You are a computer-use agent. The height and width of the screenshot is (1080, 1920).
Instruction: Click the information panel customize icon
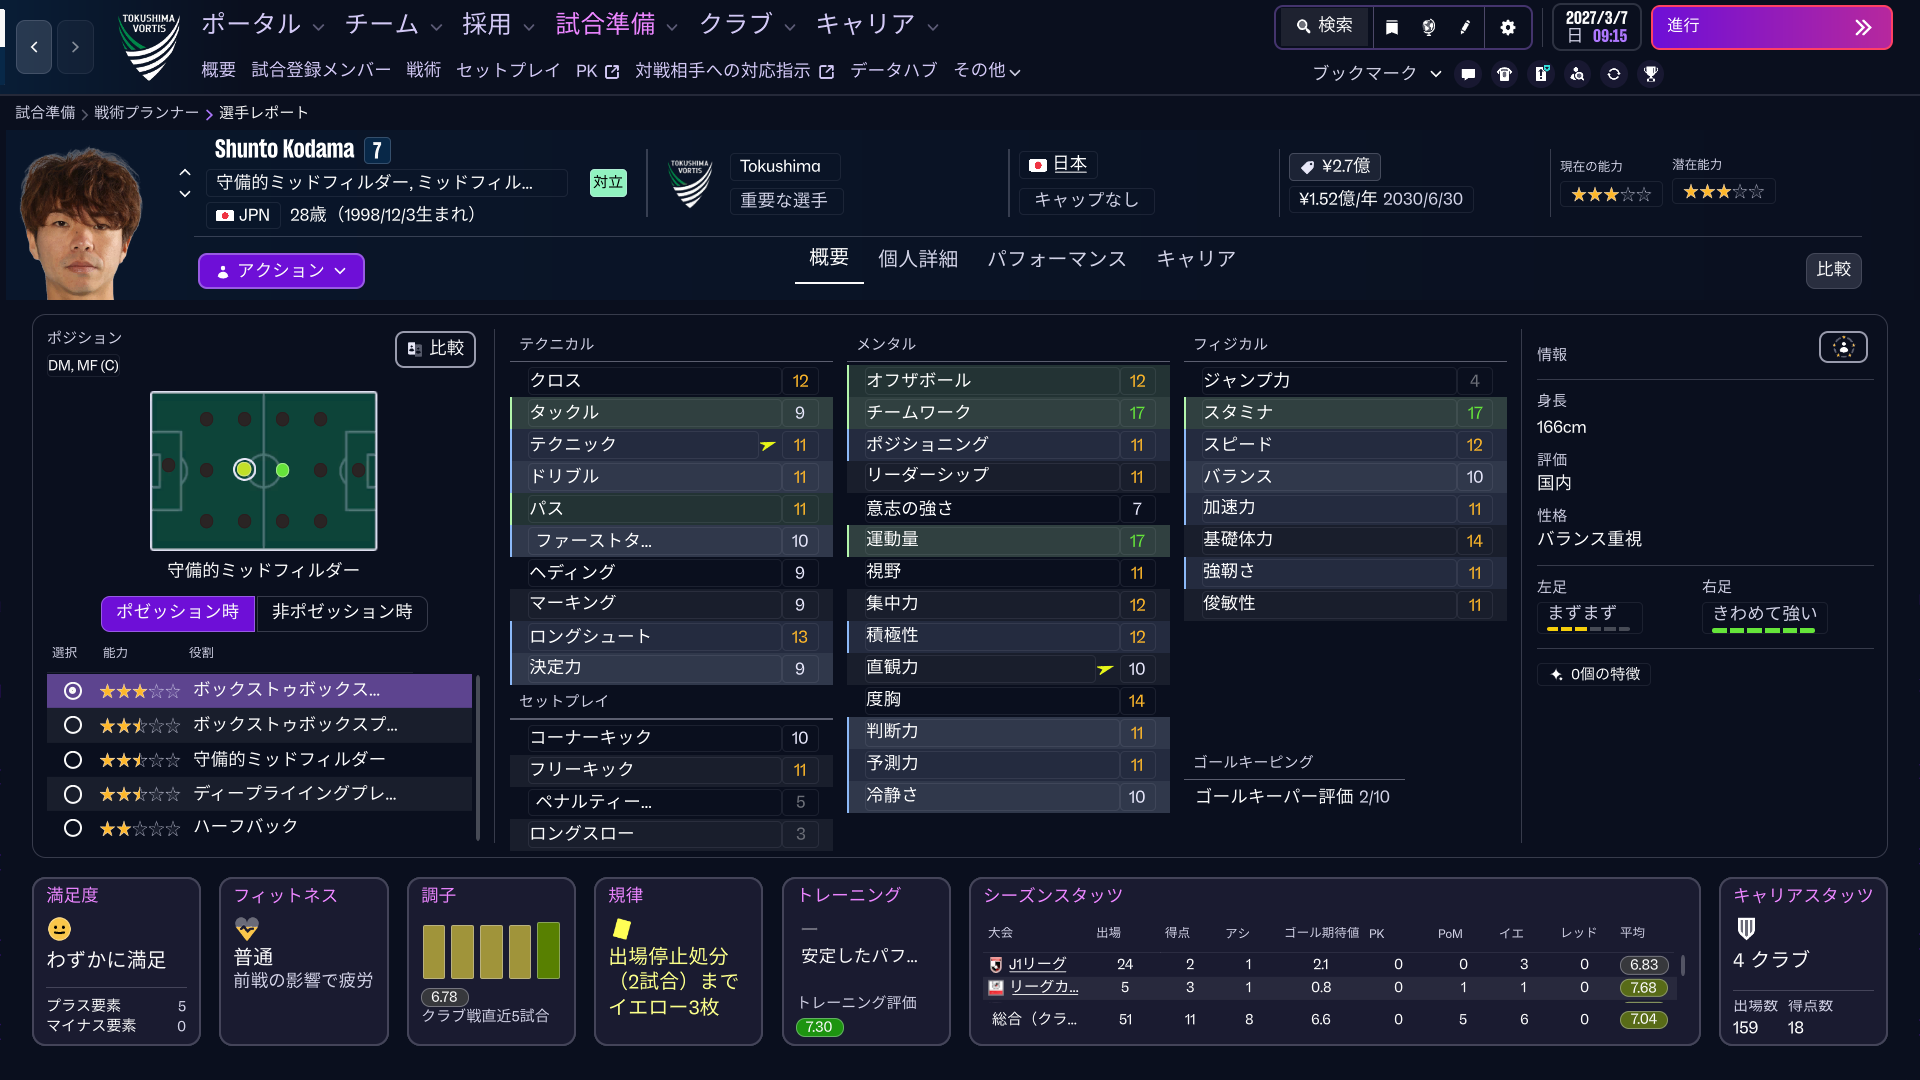point(1843,347)
